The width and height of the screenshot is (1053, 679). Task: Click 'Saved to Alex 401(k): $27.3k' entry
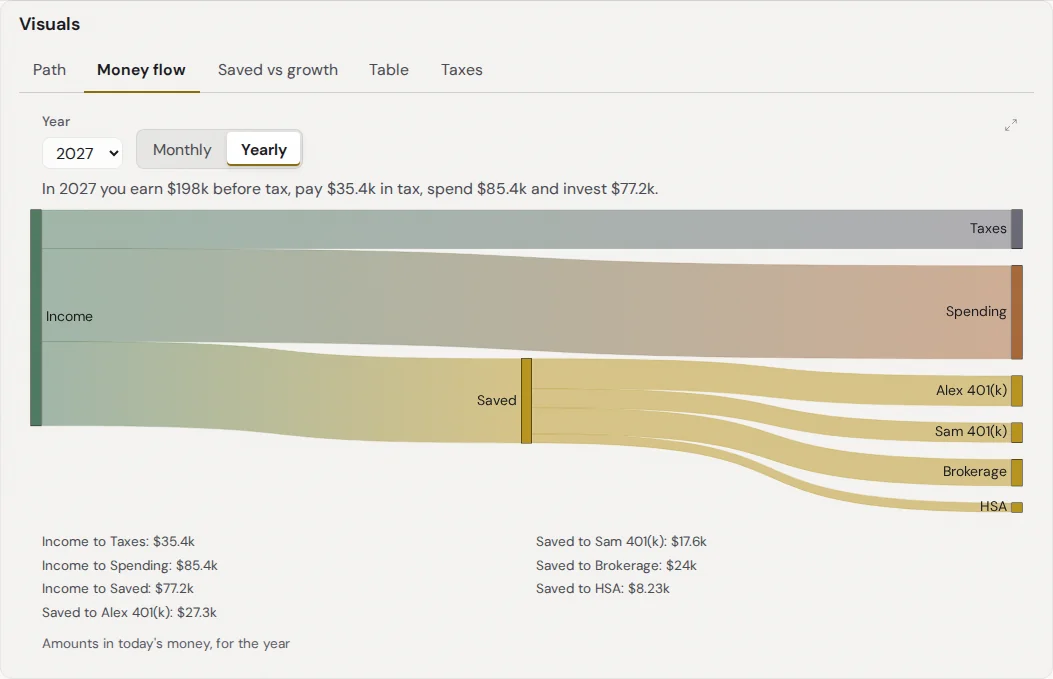click(129, 613)
